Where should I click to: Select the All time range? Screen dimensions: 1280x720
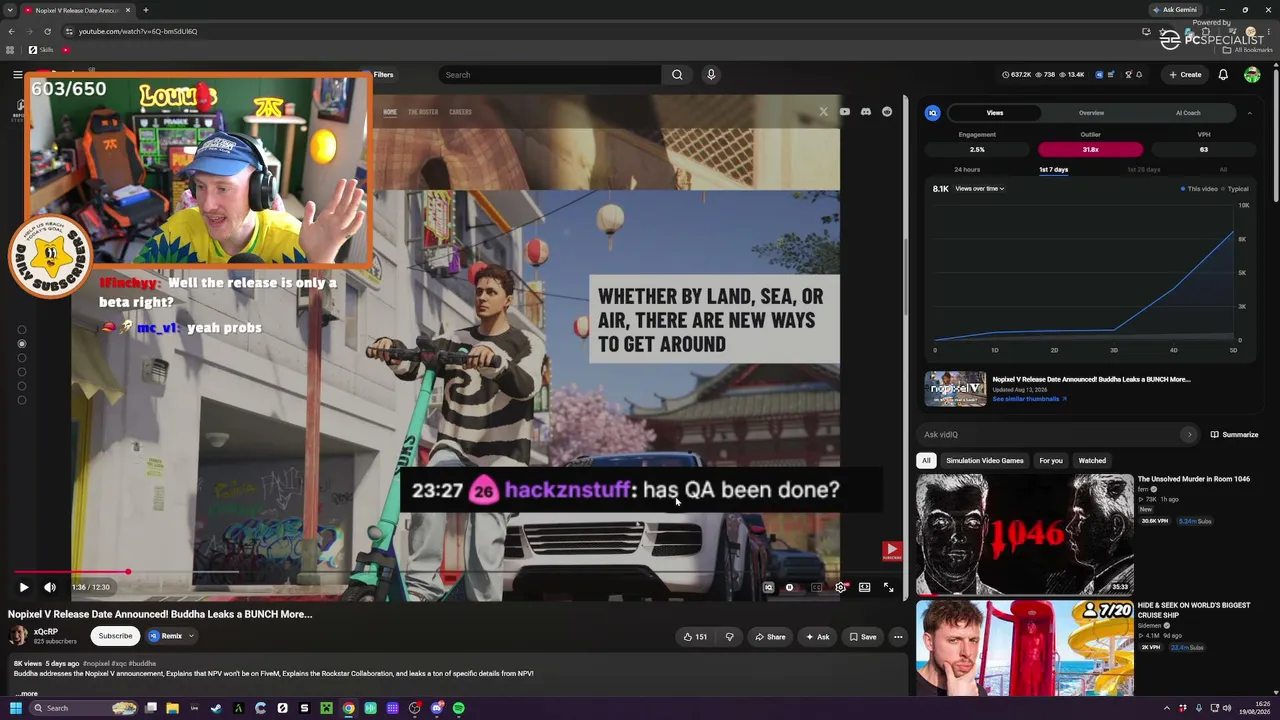click(1223, 170)
